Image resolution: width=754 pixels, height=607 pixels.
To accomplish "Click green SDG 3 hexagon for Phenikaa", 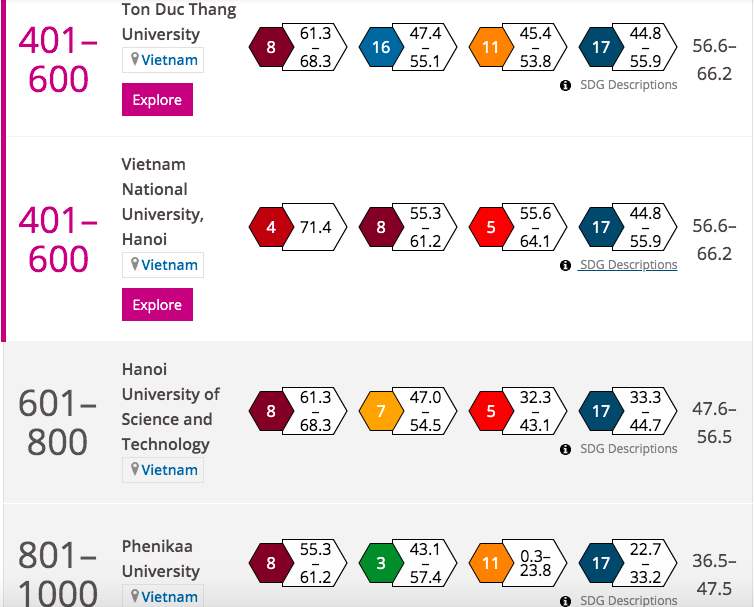I will (x=381, y=564).
